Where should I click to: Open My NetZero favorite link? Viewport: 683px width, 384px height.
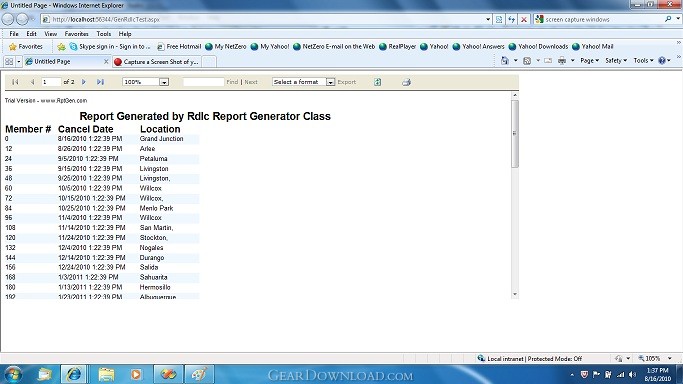[x=226, y=47]
